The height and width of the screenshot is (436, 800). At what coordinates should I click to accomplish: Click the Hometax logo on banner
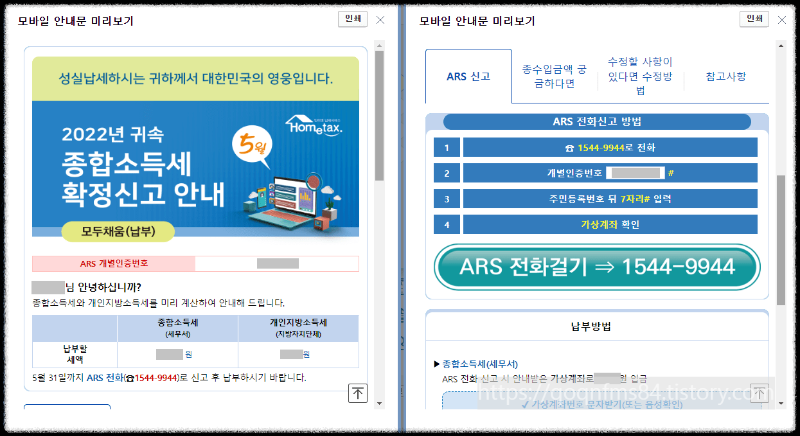[x=314, y=125]
